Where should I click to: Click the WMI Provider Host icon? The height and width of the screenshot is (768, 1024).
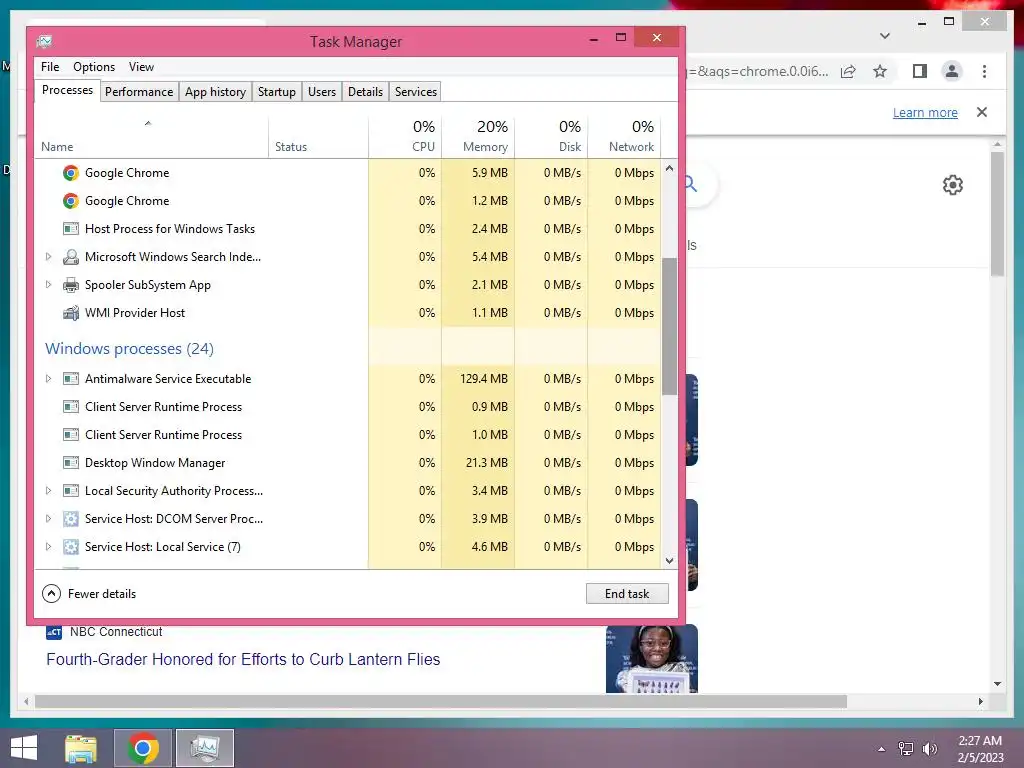tap(71, 313)
